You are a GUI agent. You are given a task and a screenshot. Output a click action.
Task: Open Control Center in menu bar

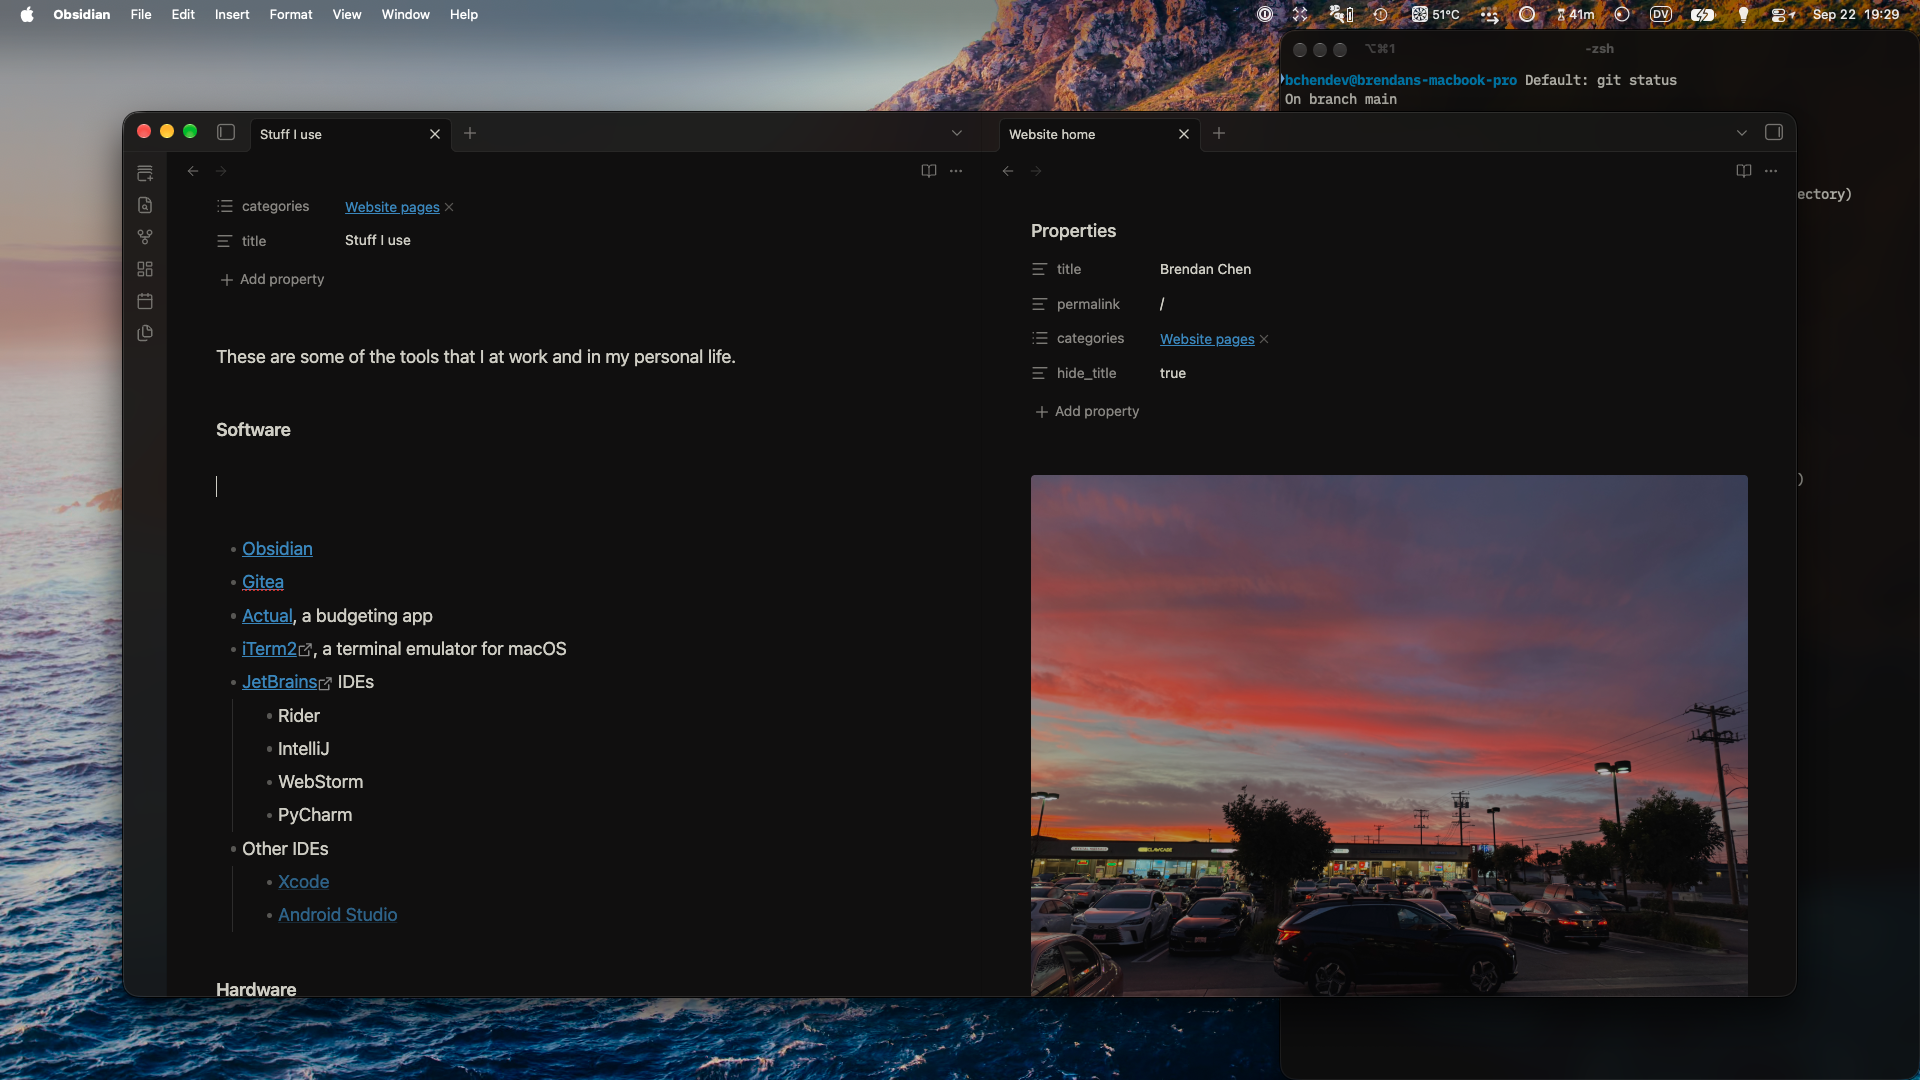click(1783, 14)
